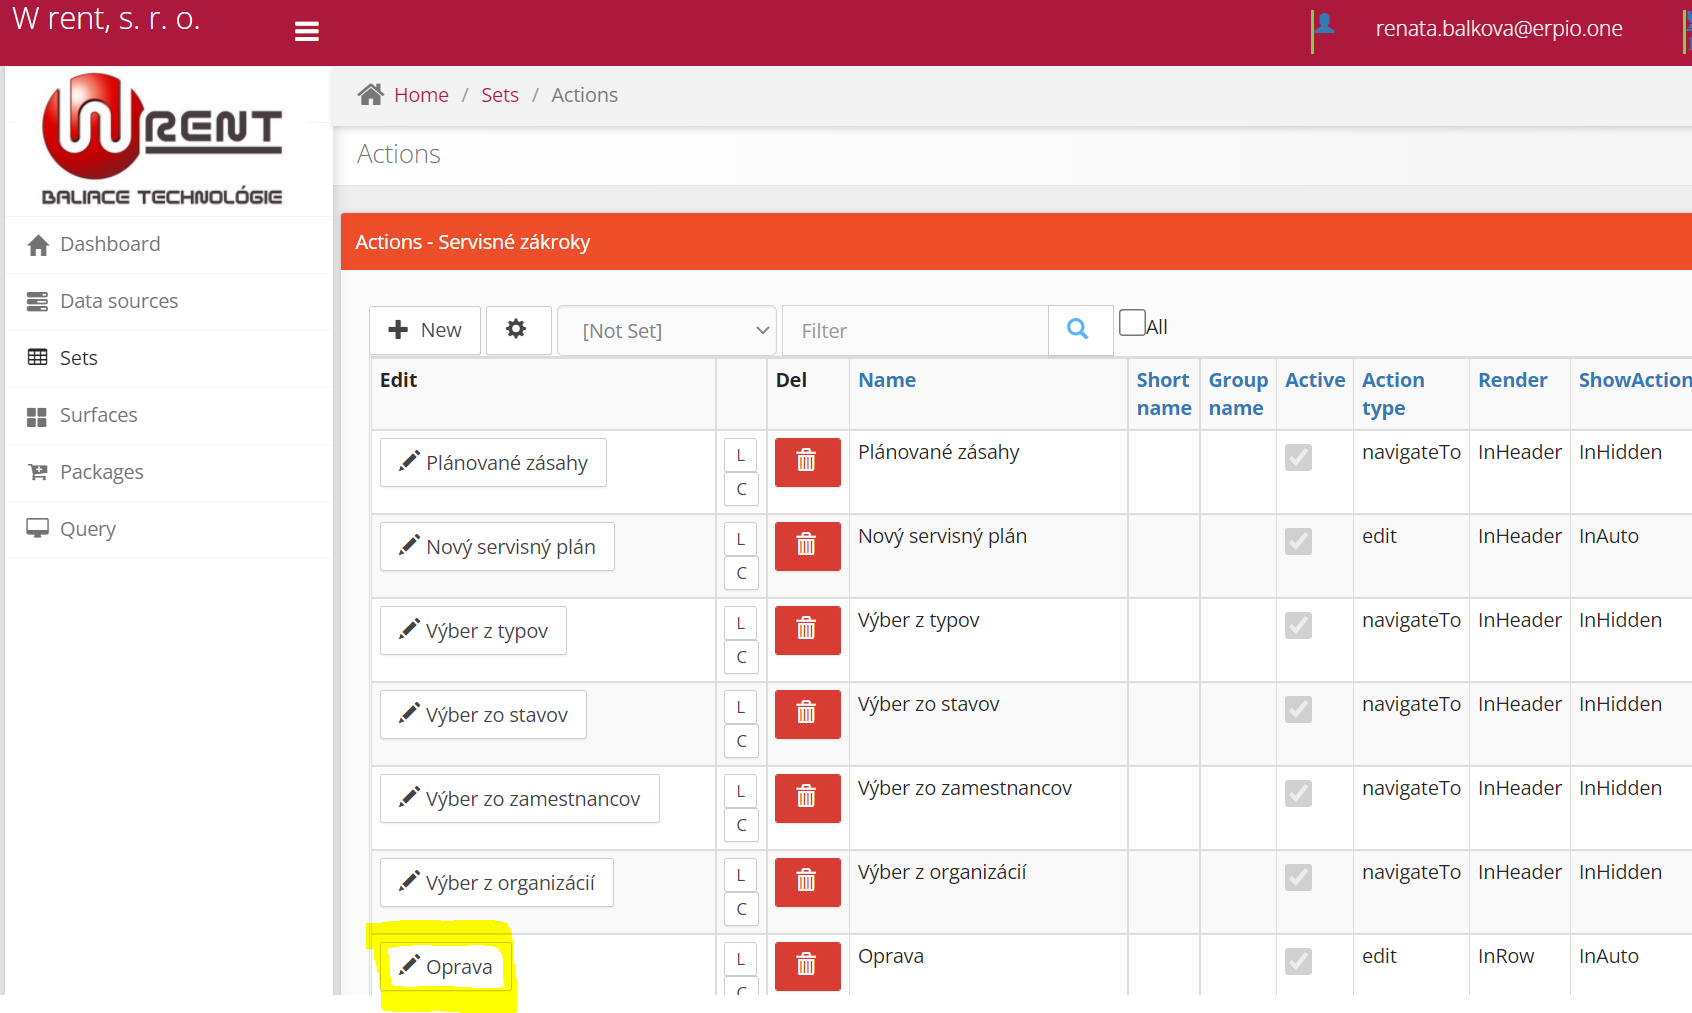Click trash icon for Výber z typov
This screenshot has width=1692, height=1013.
(x=807, y=630)
